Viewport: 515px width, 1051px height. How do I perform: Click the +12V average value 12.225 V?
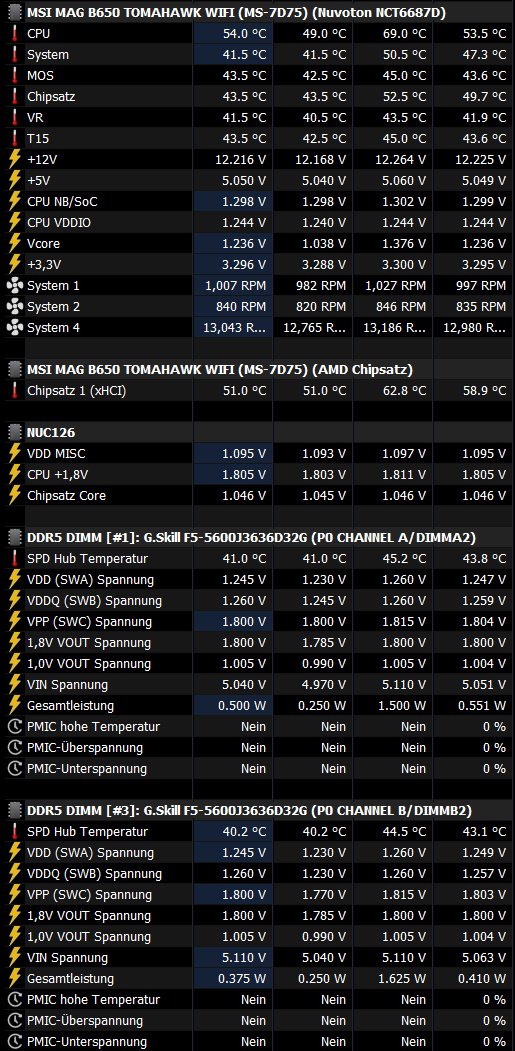click(481, 160)
